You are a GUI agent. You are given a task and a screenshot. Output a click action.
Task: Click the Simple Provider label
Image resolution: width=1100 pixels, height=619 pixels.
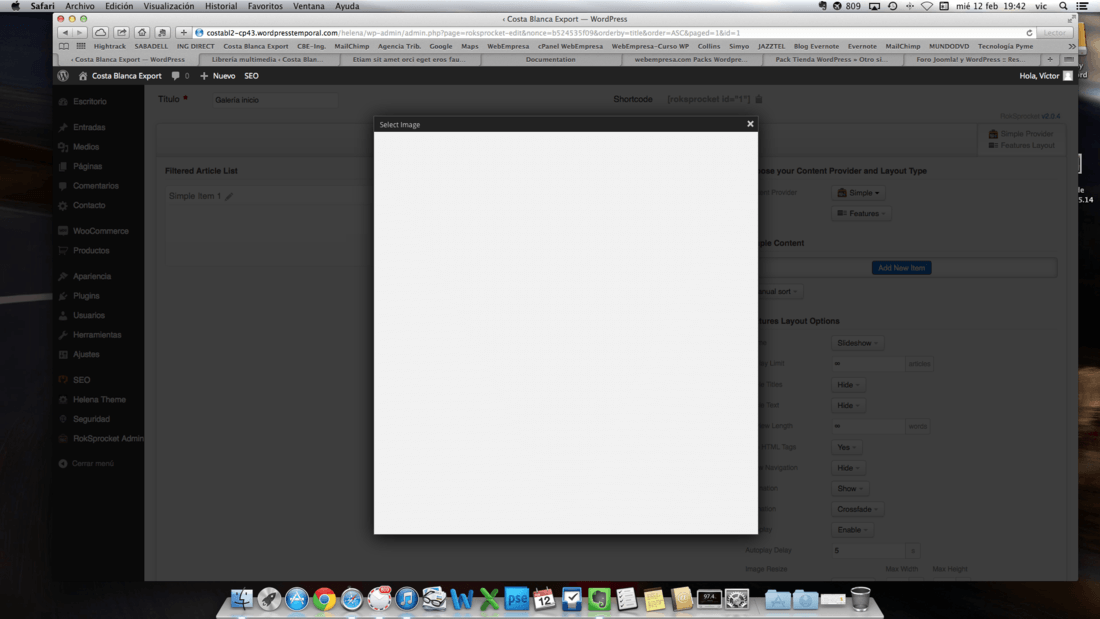coord(1026,134)
